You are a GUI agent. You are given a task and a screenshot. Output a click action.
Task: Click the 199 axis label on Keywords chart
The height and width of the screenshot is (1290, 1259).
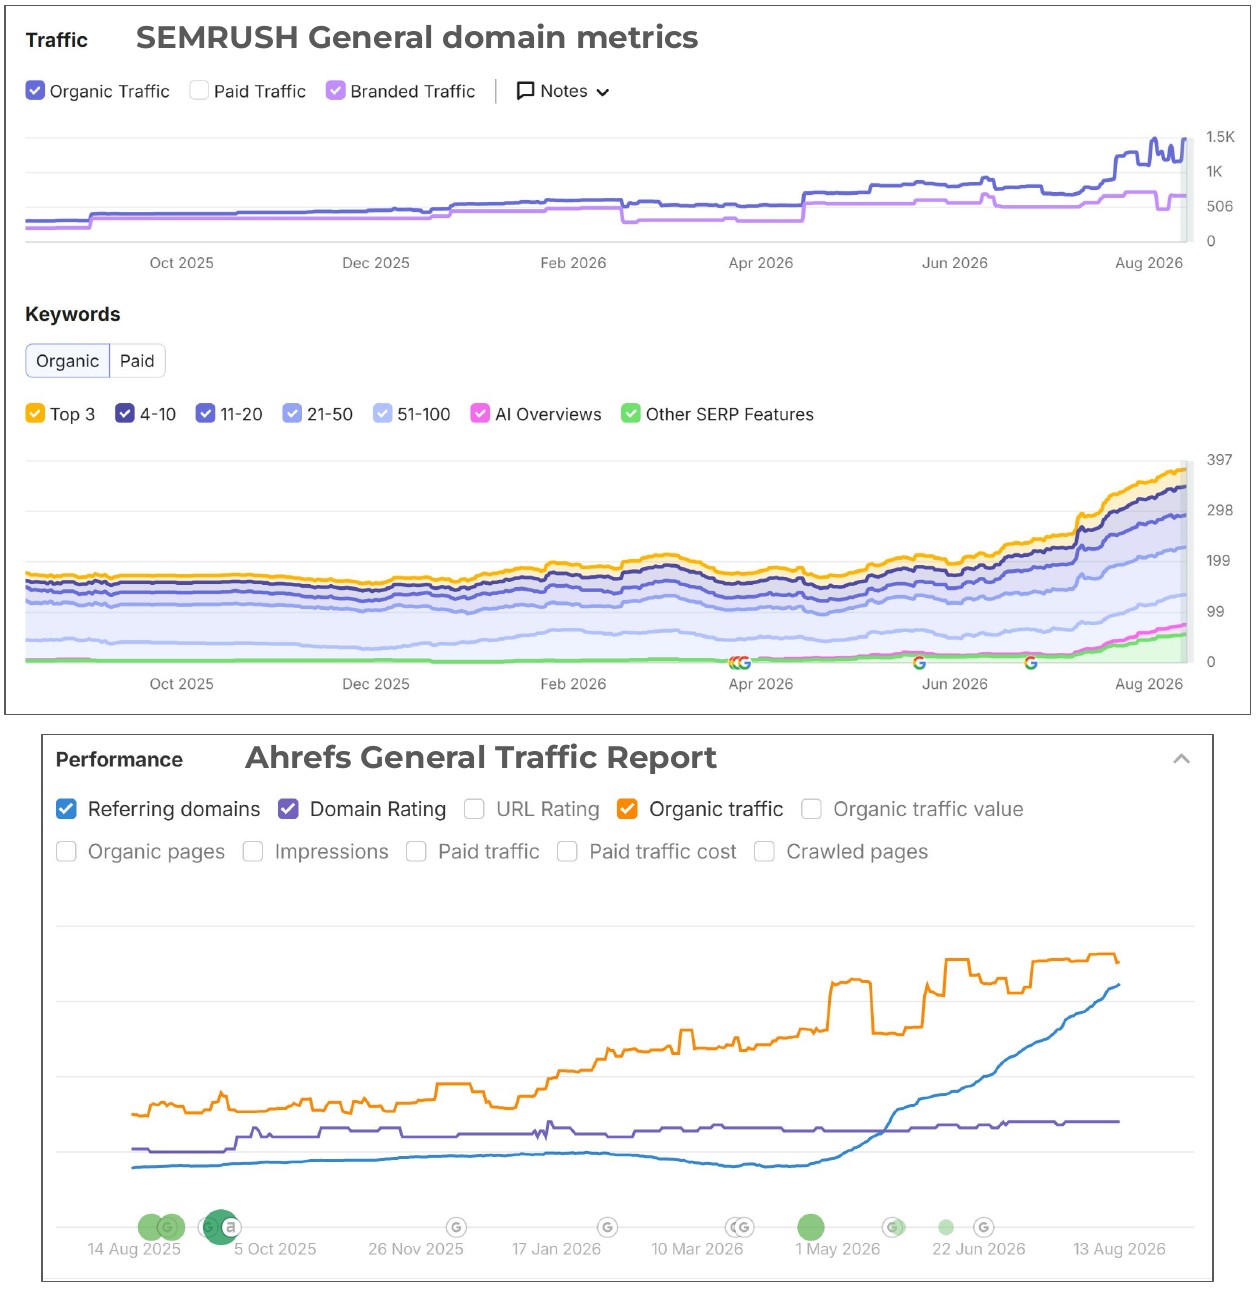click(x=1218, y=560)
